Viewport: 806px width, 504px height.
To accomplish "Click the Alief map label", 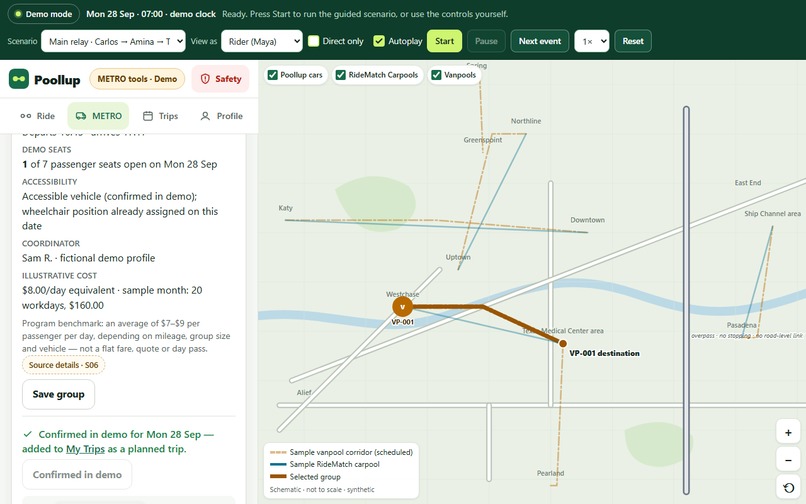I will pos(304,392).
